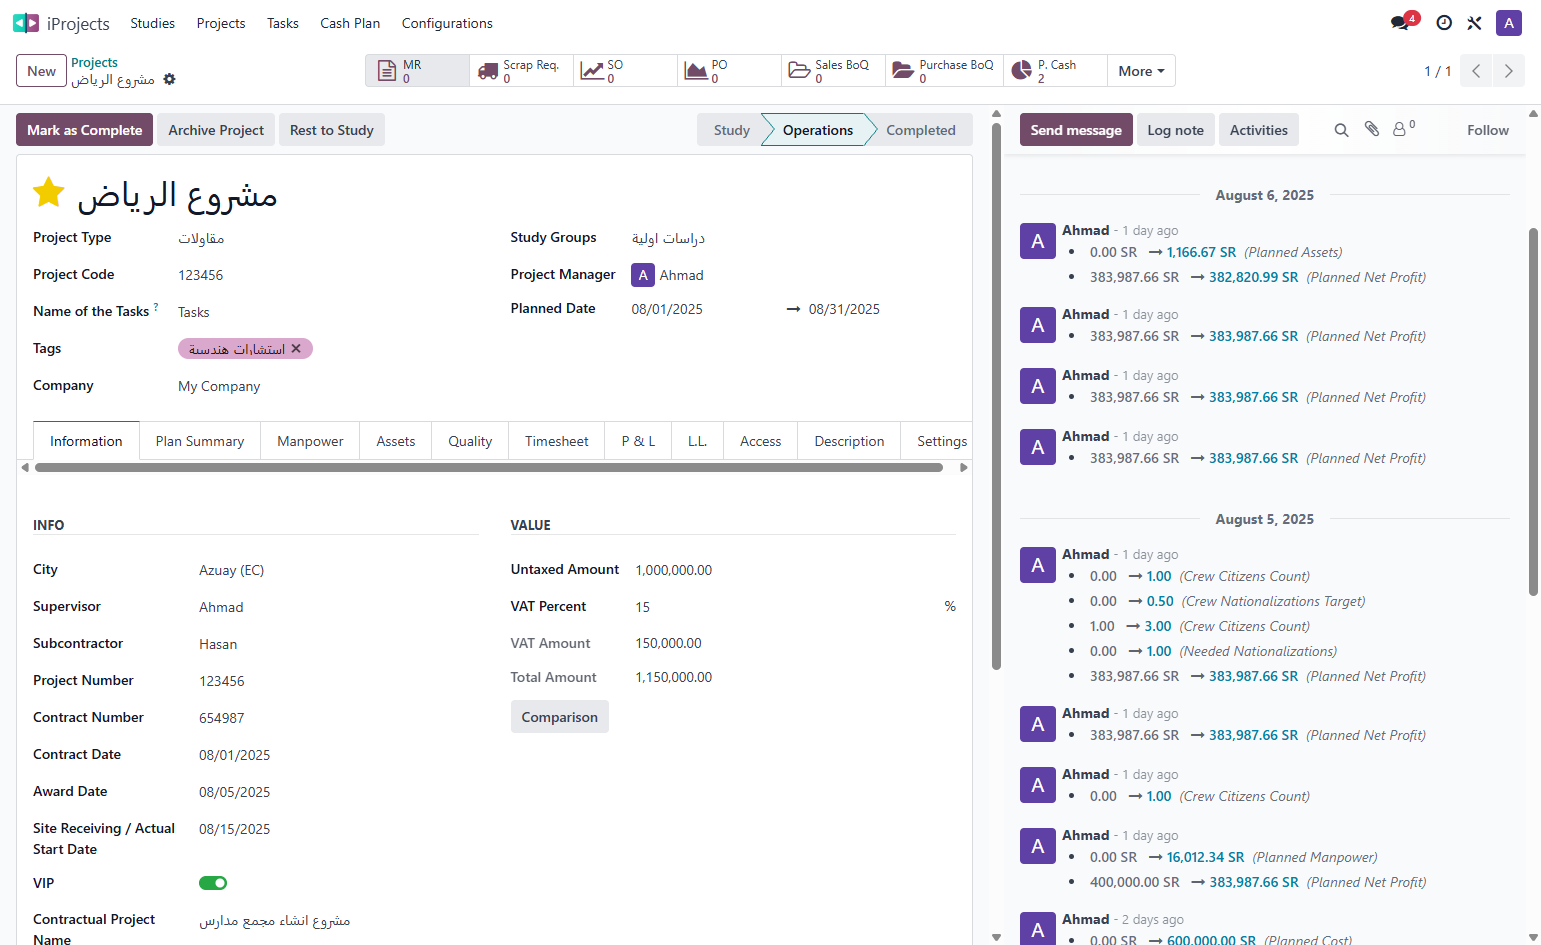The height and width of the screenshot is (945, 1541).
Task: Click Rest to Study button
Action: pyautogui.click(x=332, y=130)
